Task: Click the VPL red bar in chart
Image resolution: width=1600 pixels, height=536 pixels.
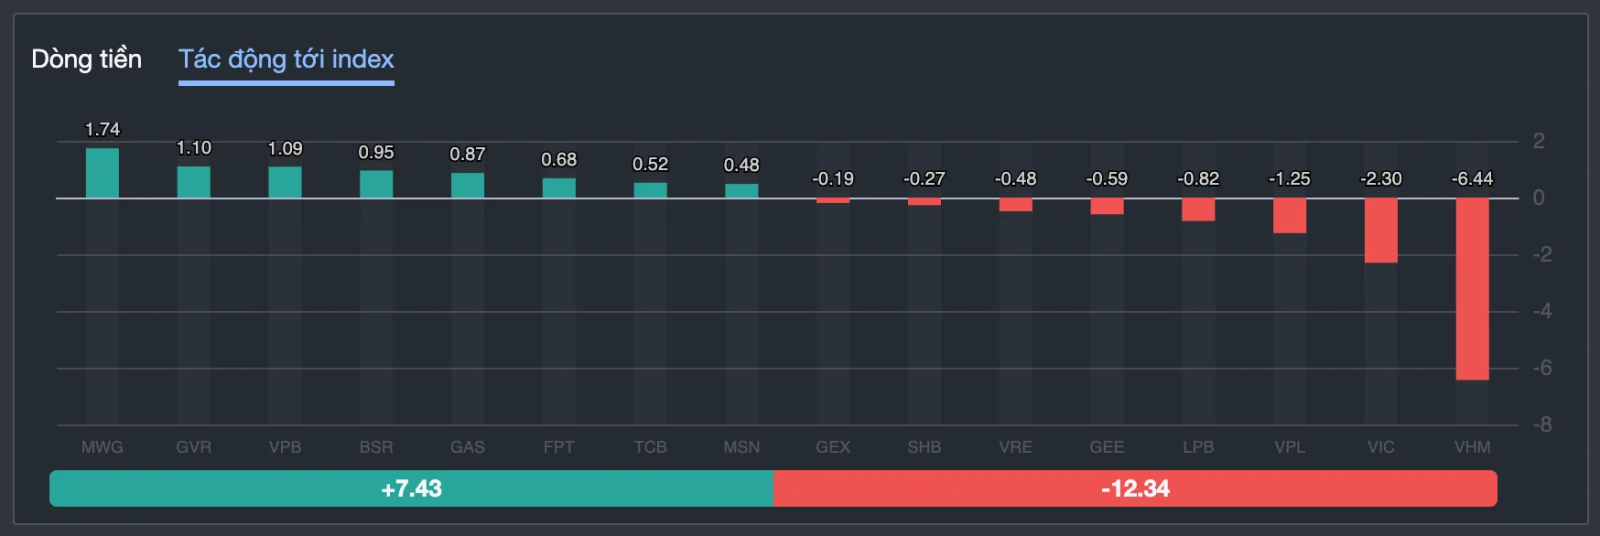Action: tap(1289, 215)
